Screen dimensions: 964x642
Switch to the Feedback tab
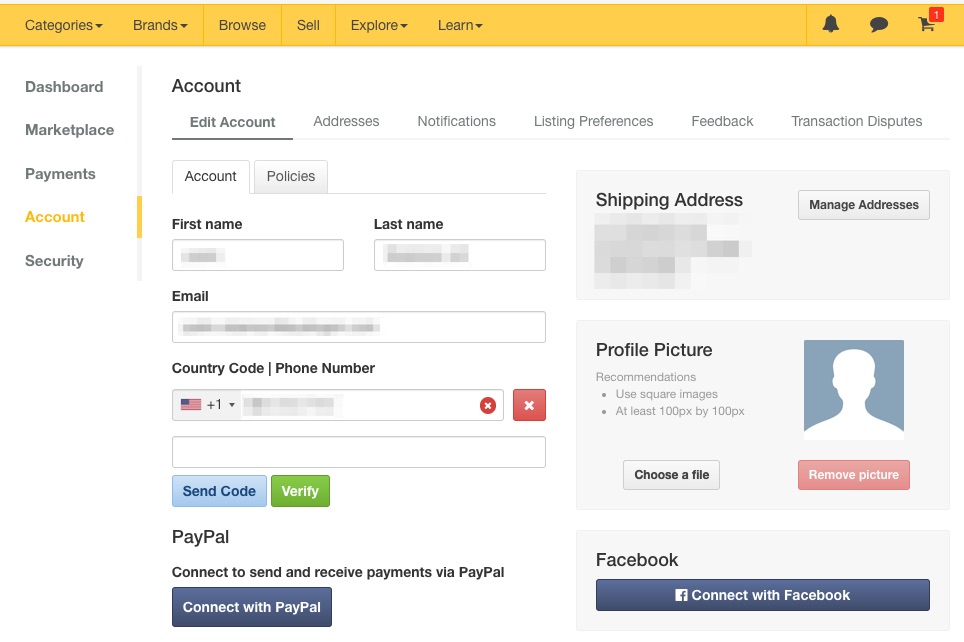tap(722, 121)
